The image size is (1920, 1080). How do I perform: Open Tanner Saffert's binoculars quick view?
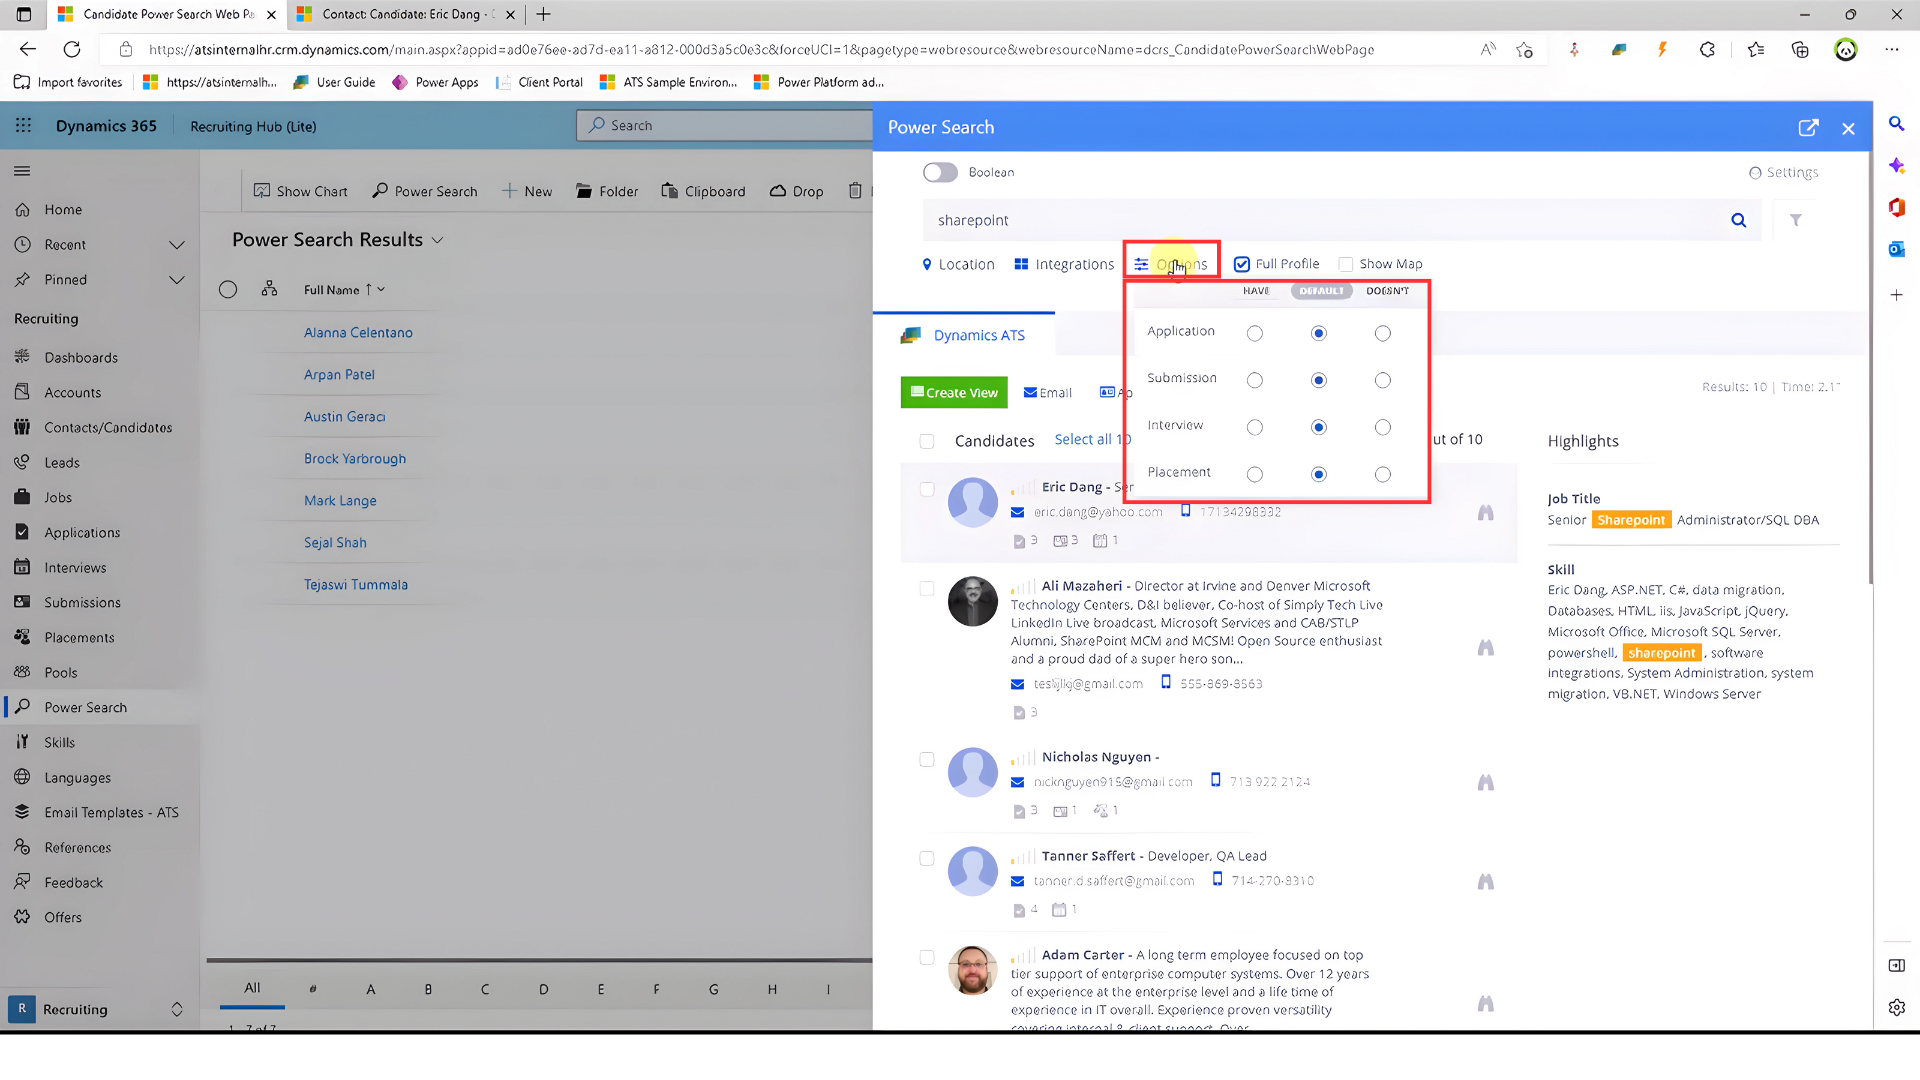click(x=1486, y=881)
